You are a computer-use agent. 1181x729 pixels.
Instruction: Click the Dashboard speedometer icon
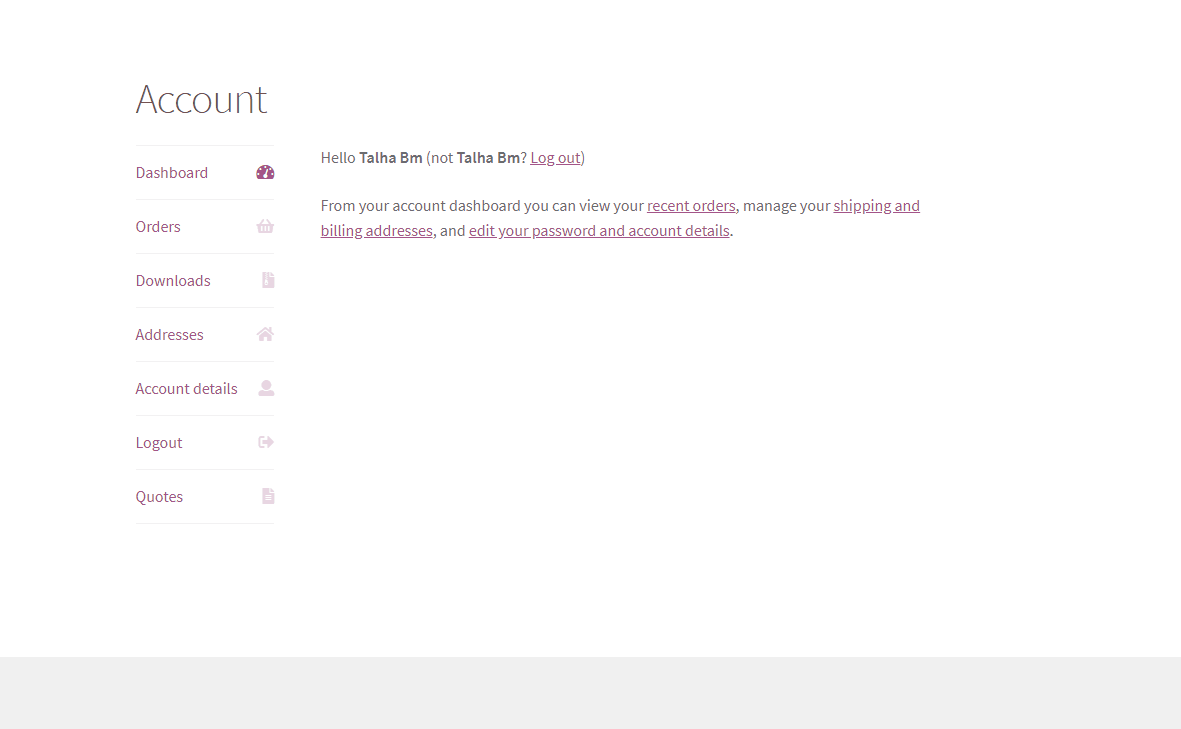265,172
